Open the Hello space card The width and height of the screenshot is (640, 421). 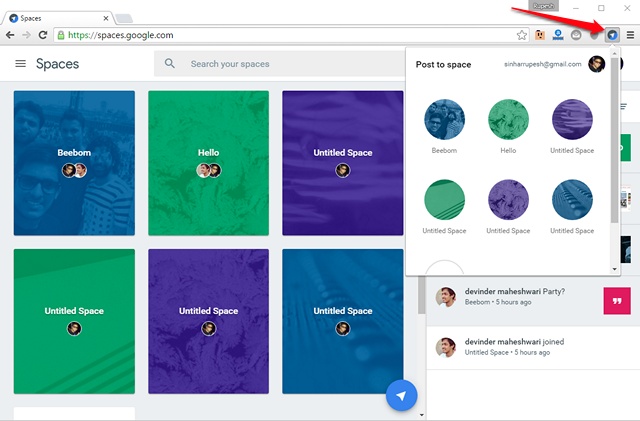[209, 163]
